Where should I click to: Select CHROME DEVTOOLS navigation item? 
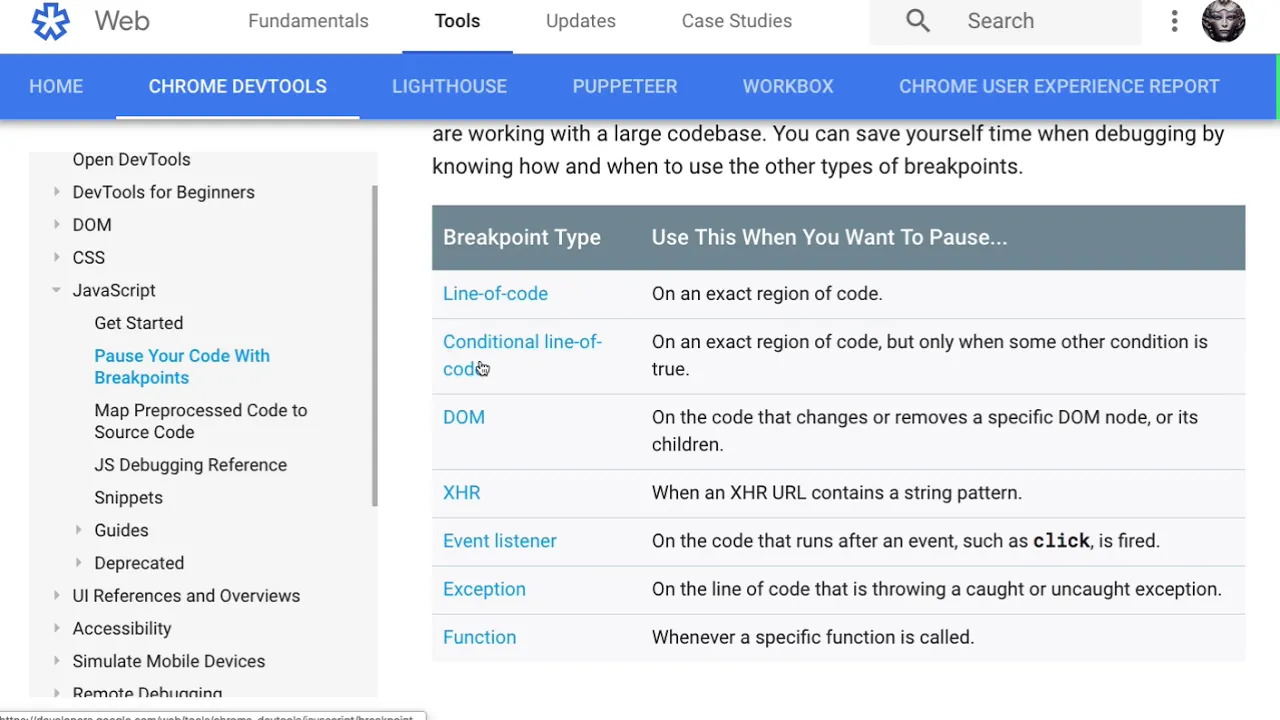(x=238, y=86)
